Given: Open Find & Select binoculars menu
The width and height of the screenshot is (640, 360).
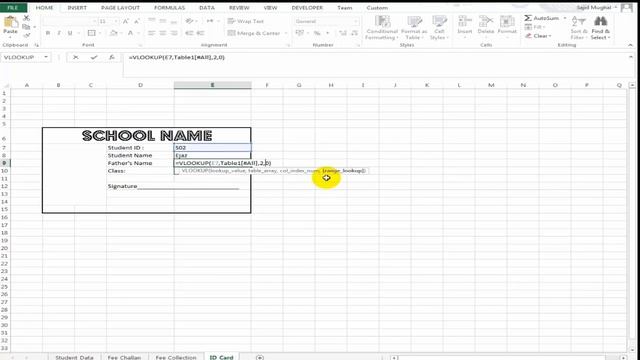Looking at the screenshot, I should 600,27.
